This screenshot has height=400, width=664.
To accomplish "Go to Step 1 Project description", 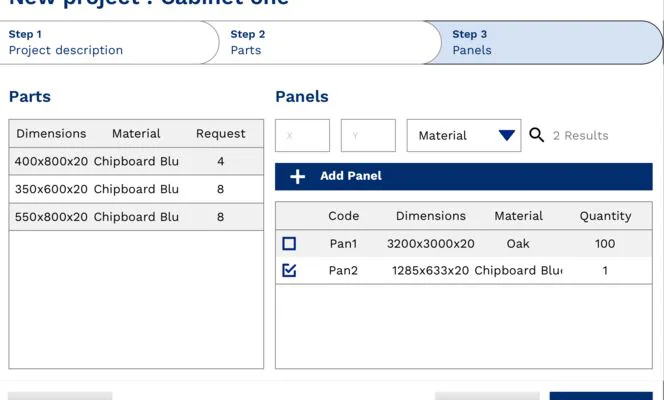I will [x=108, y=42].
